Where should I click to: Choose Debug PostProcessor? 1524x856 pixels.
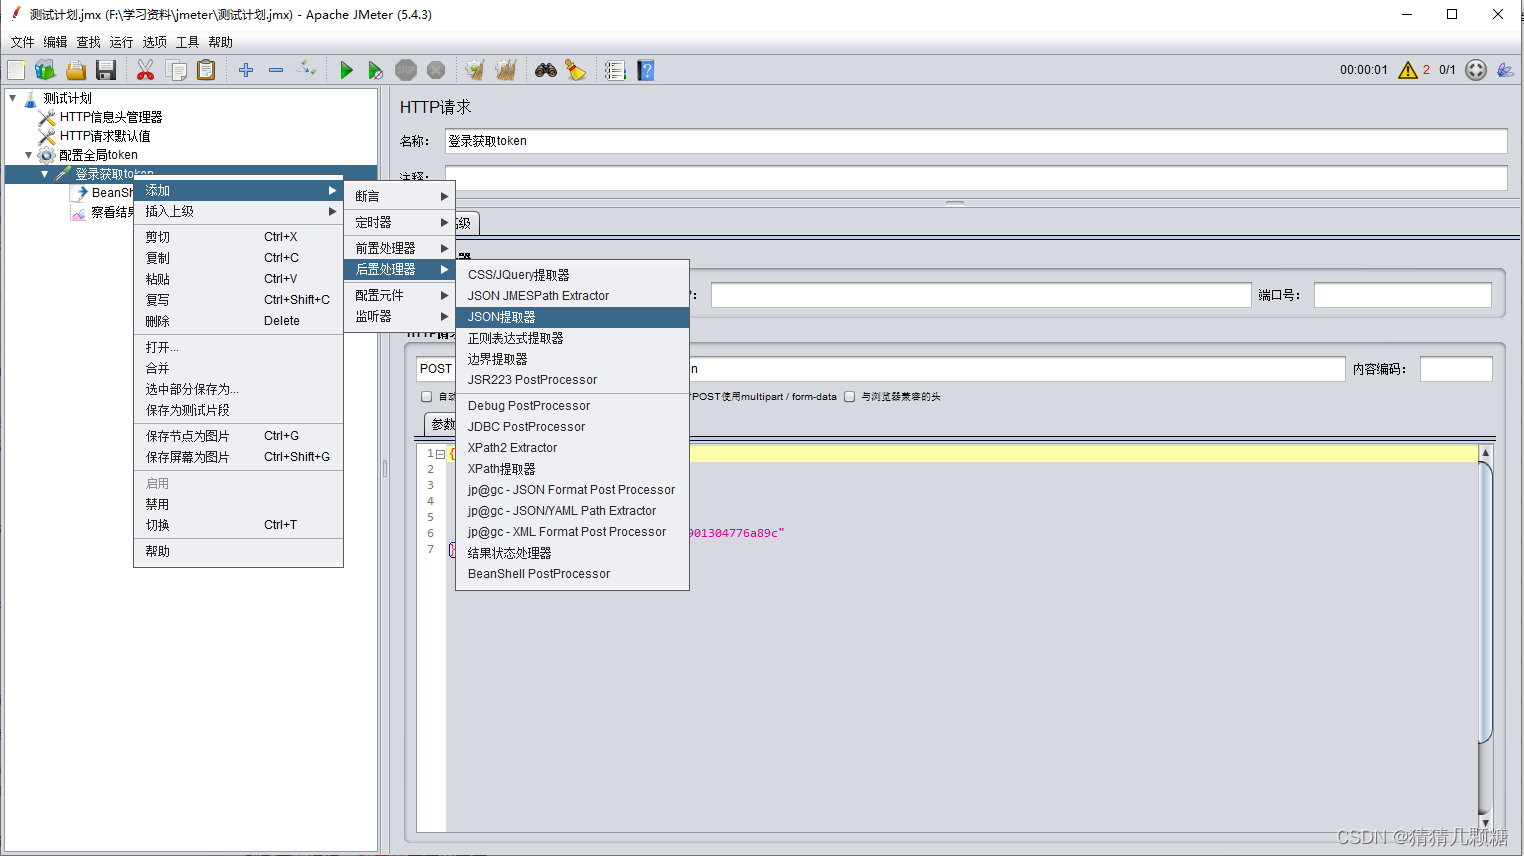[572, 406]
